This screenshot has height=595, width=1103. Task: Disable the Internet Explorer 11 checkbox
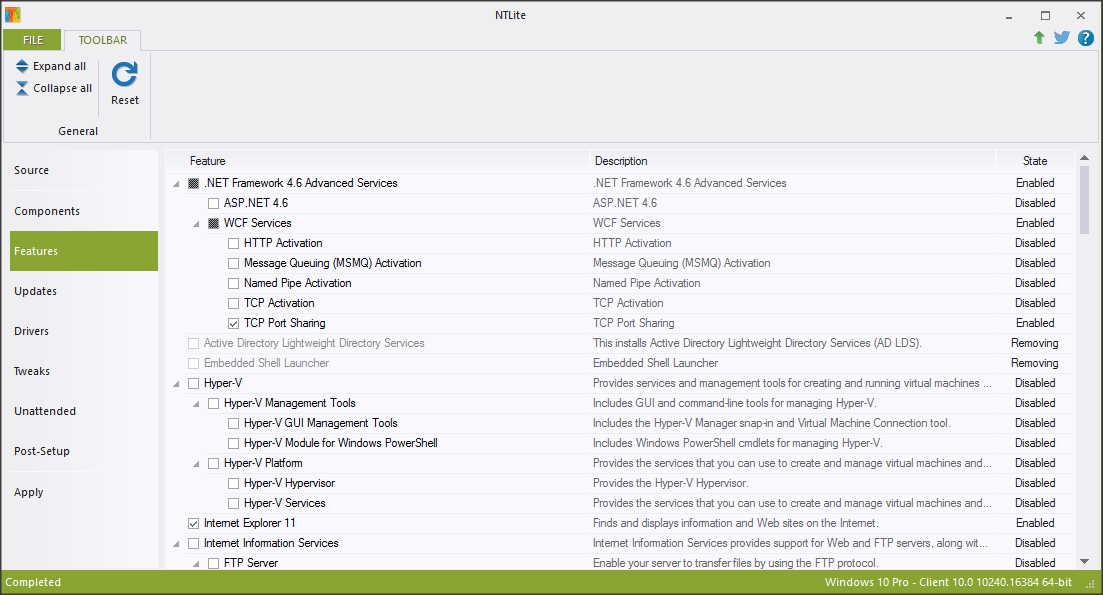193,523
